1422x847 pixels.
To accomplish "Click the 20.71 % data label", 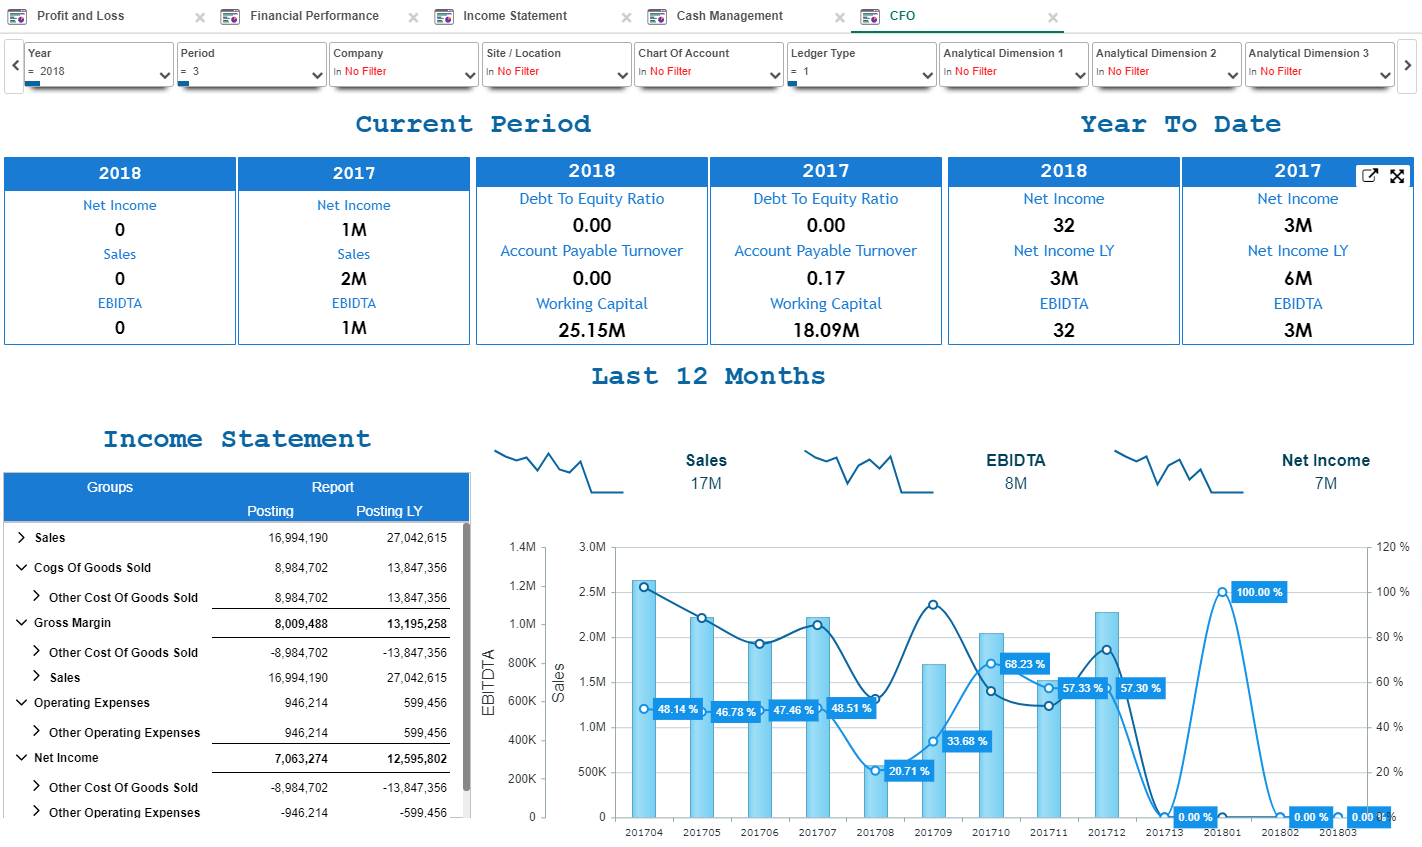I will 908,771.
